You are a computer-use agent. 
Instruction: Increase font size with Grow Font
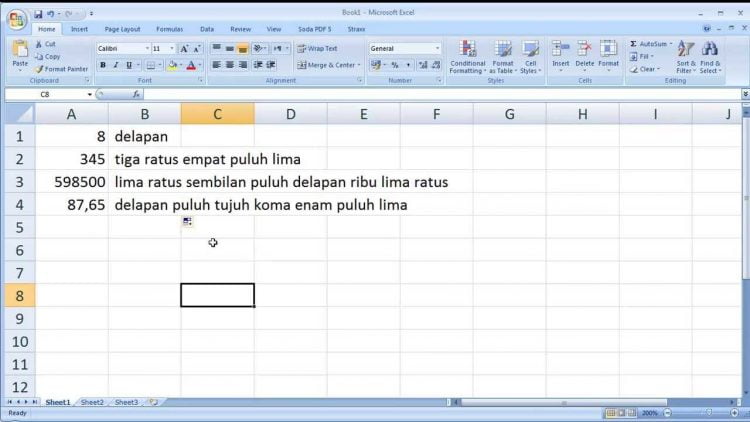[184, 49]
